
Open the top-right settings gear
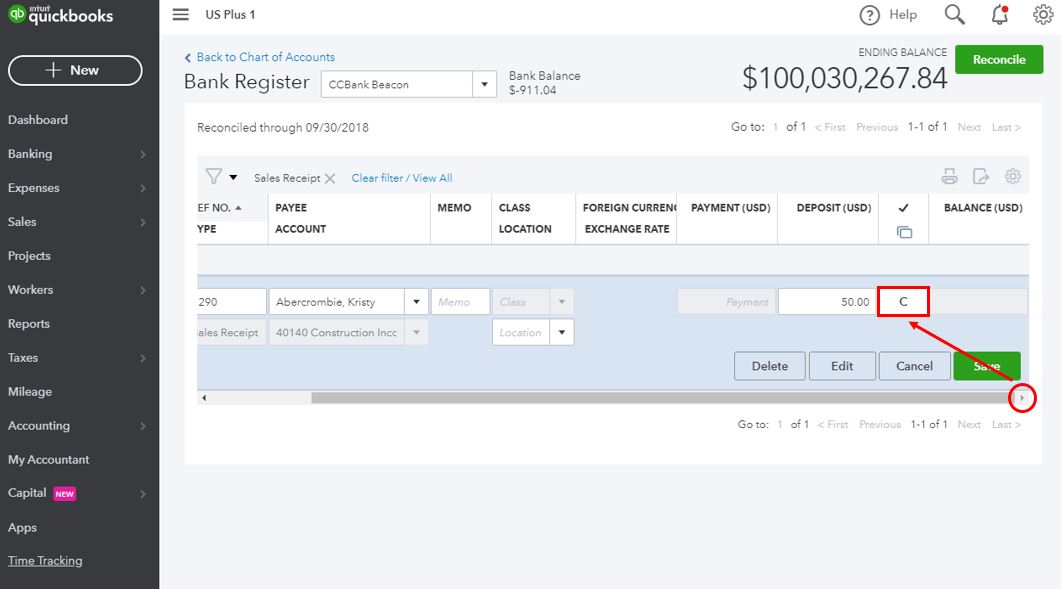(x=1043, y=14)
